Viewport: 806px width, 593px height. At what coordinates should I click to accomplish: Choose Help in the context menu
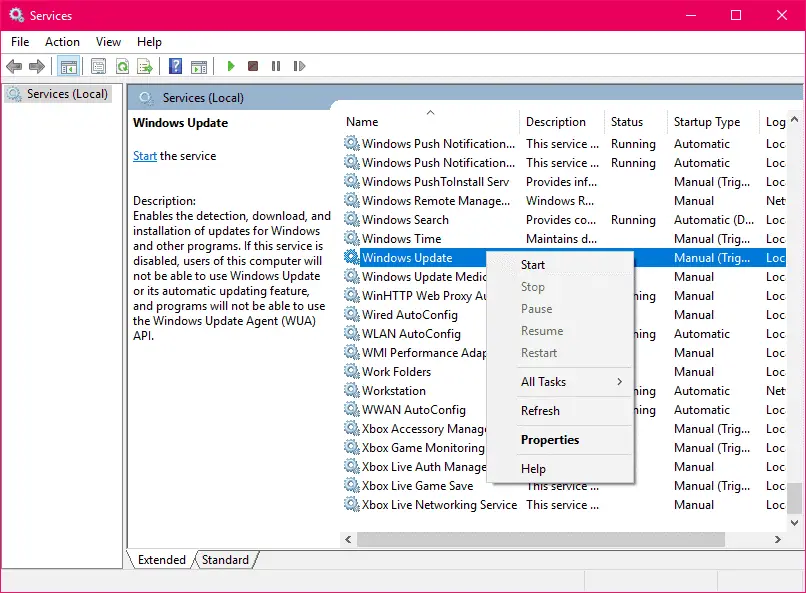point(560,469)
